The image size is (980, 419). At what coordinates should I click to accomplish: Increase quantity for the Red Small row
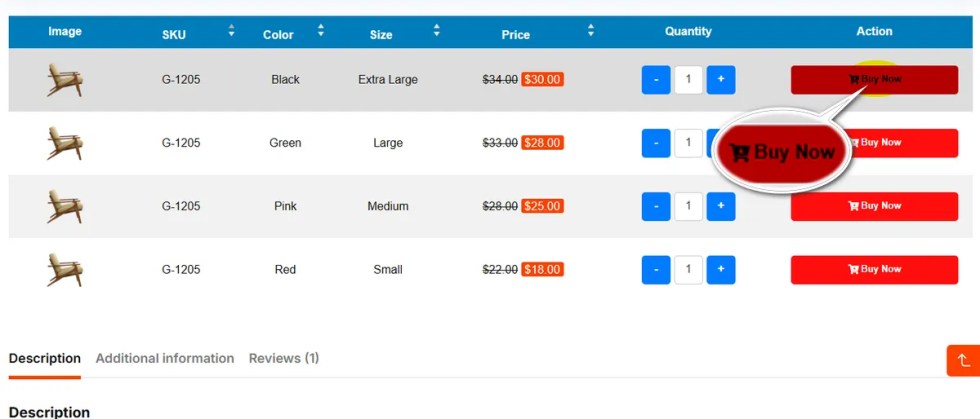pos(721,270)
